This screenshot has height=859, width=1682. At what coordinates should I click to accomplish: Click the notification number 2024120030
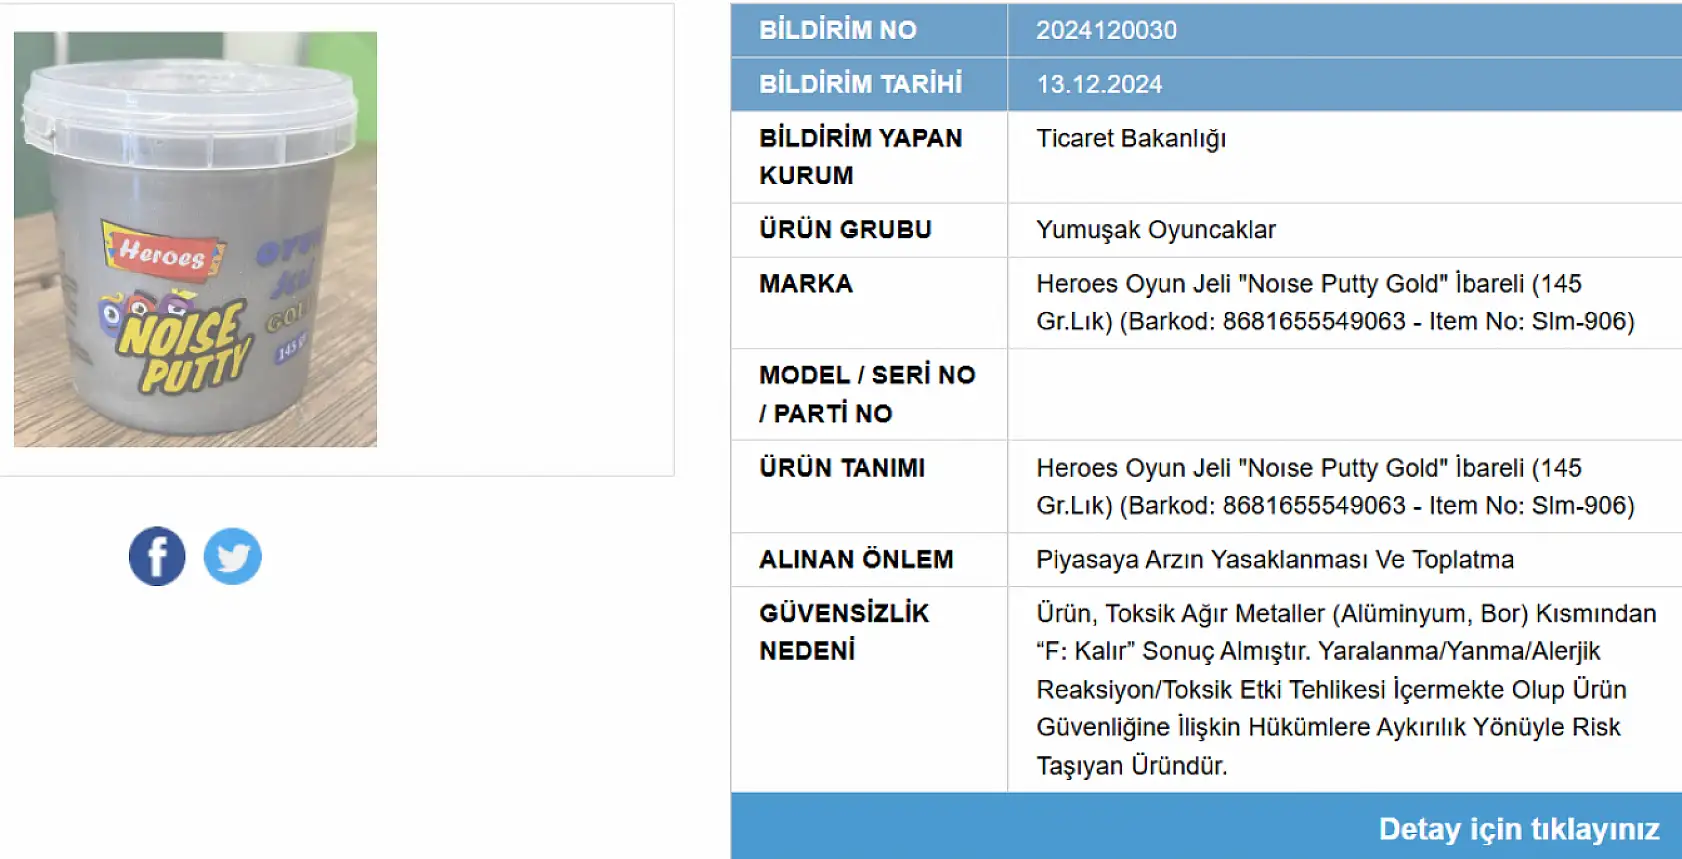(1106, 30)
